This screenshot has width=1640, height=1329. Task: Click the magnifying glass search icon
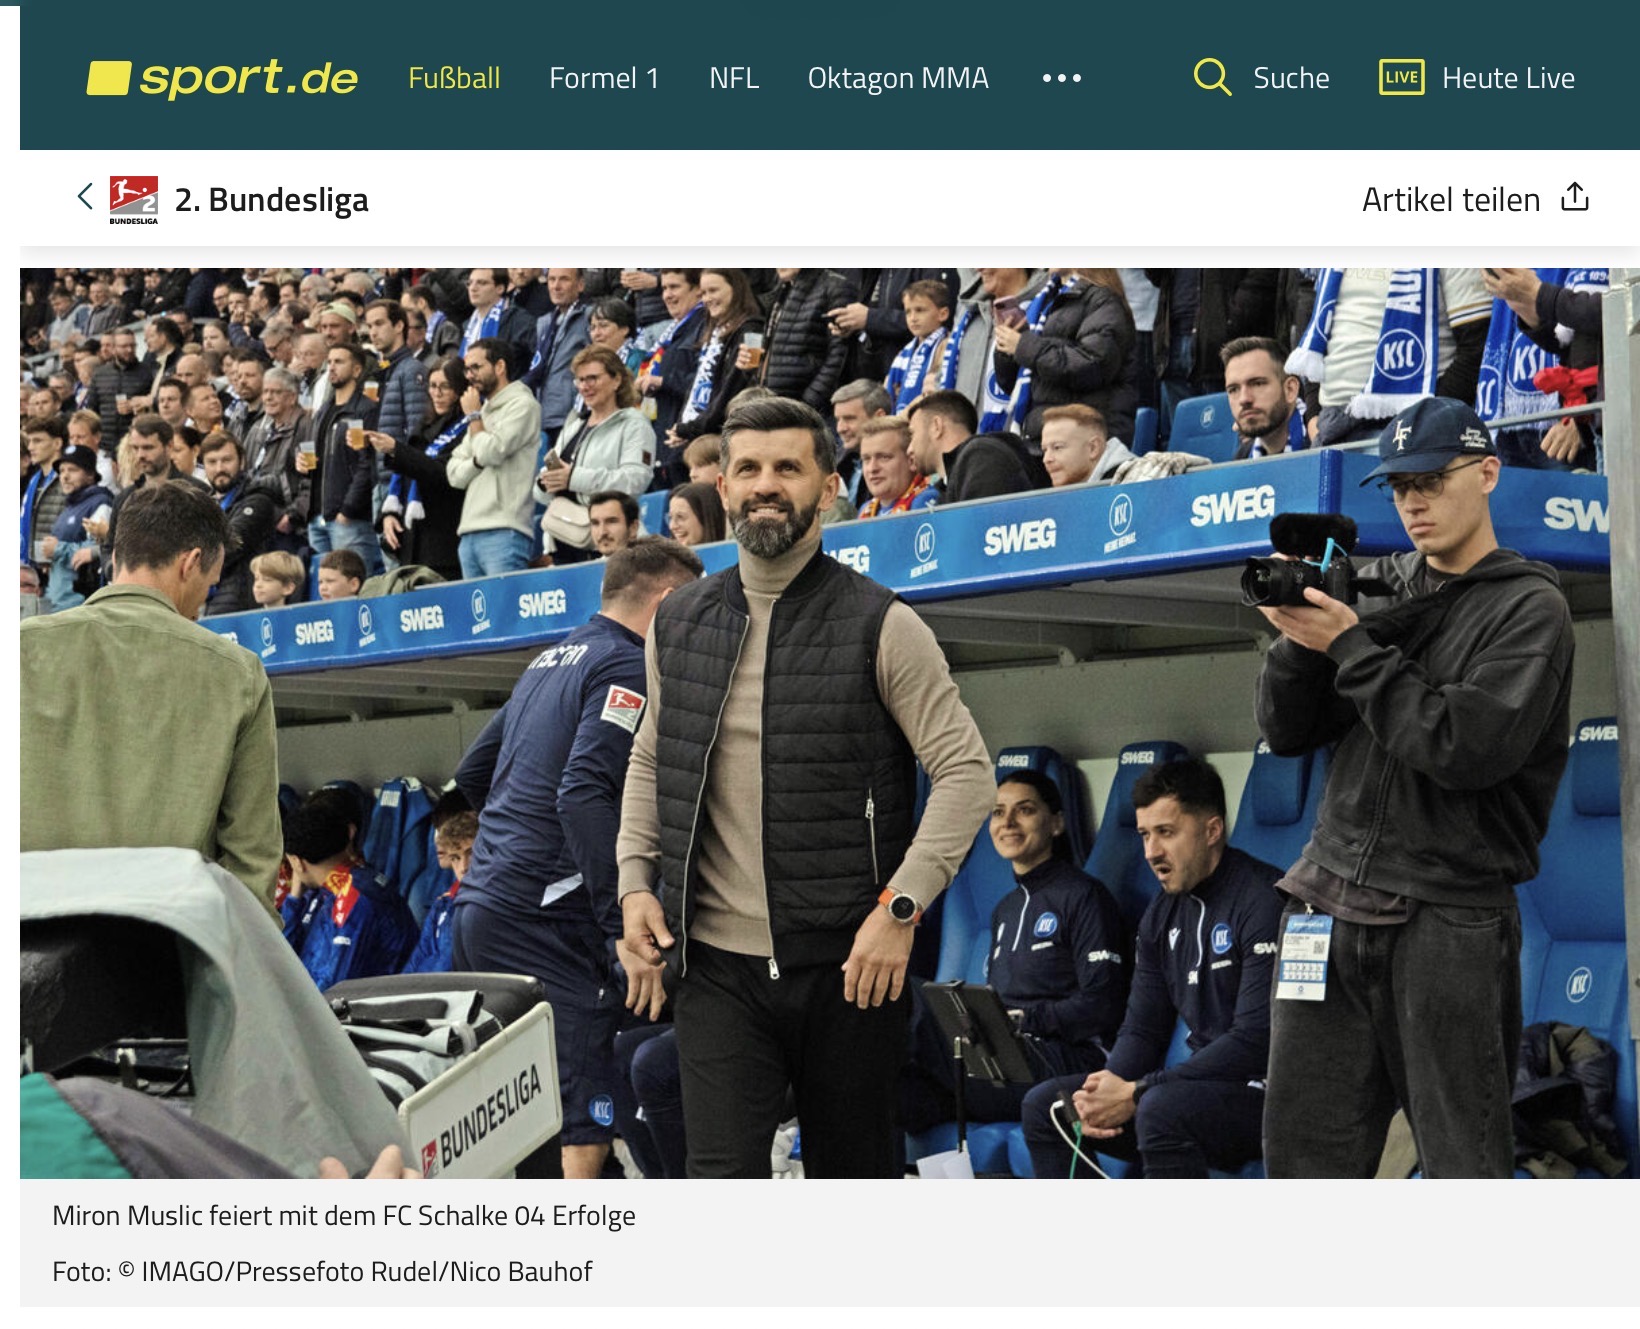coord(1212,77)
